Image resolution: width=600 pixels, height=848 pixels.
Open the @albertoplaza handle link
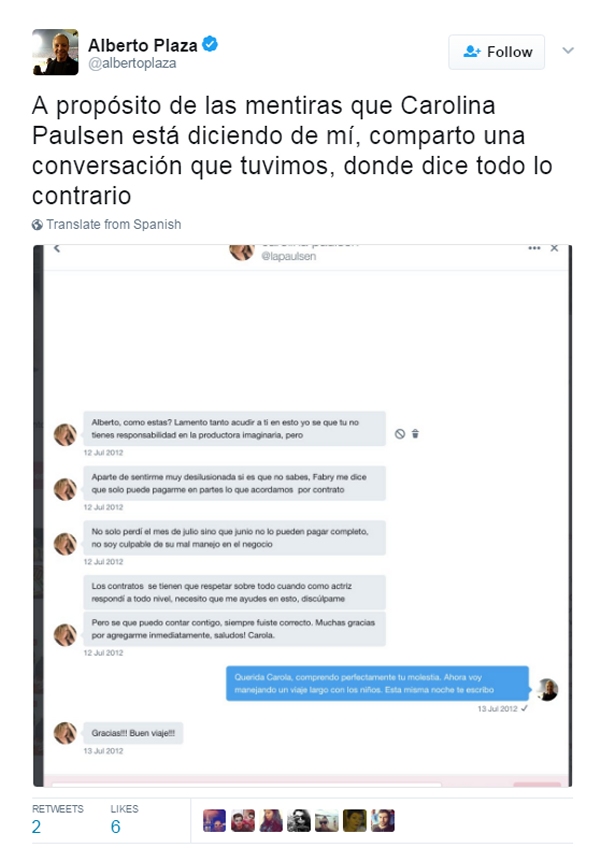tap(132, 63)
